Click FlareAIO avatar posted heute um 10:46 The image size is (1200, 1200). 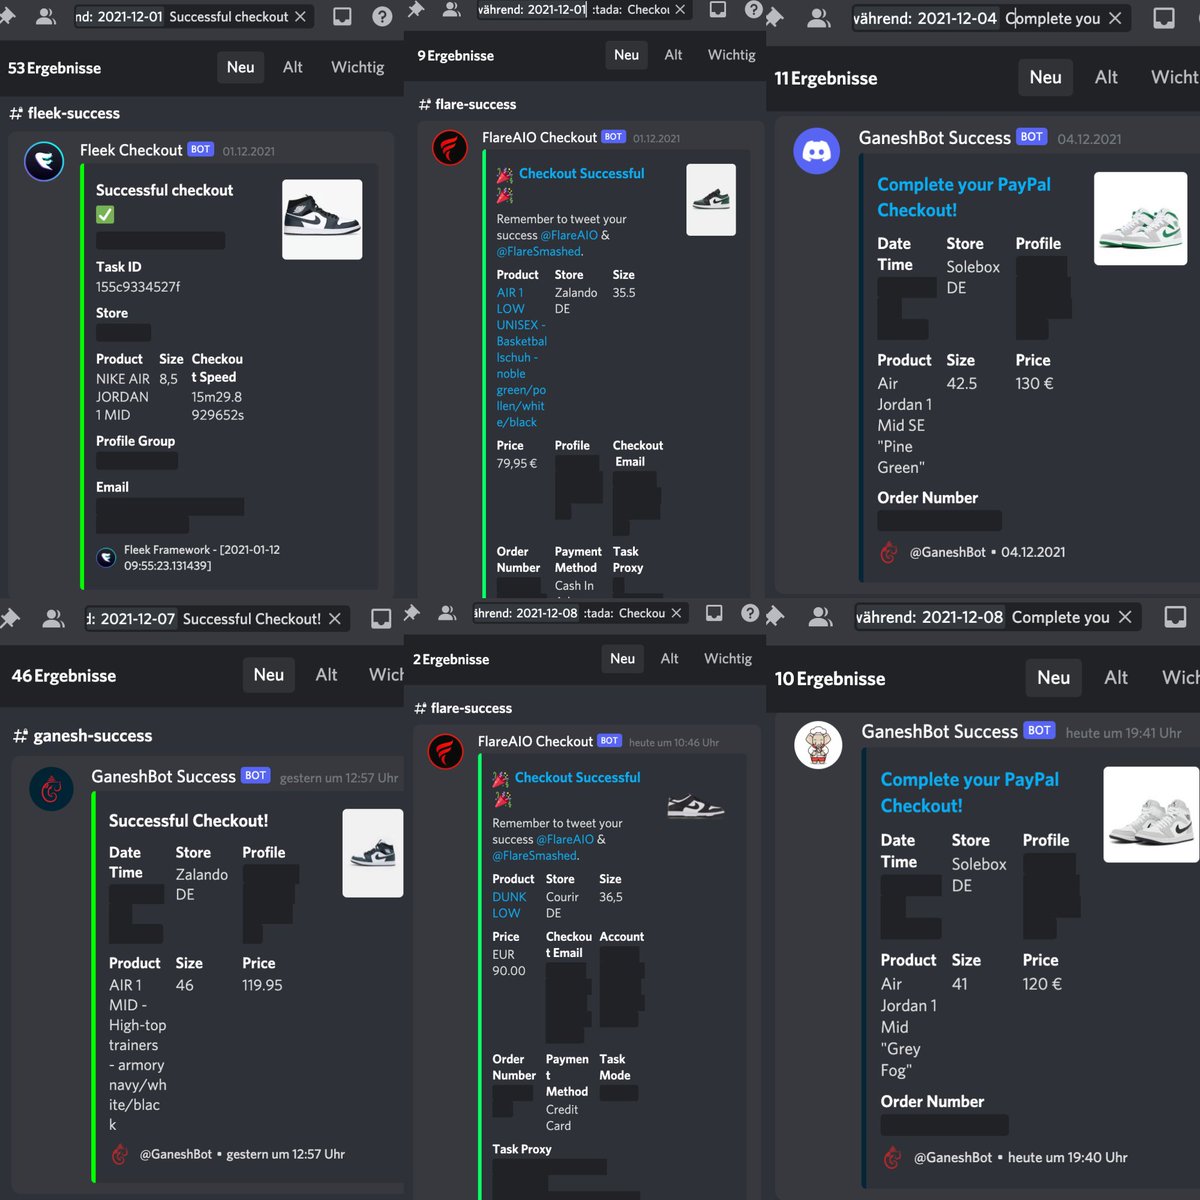click(446, 752)
